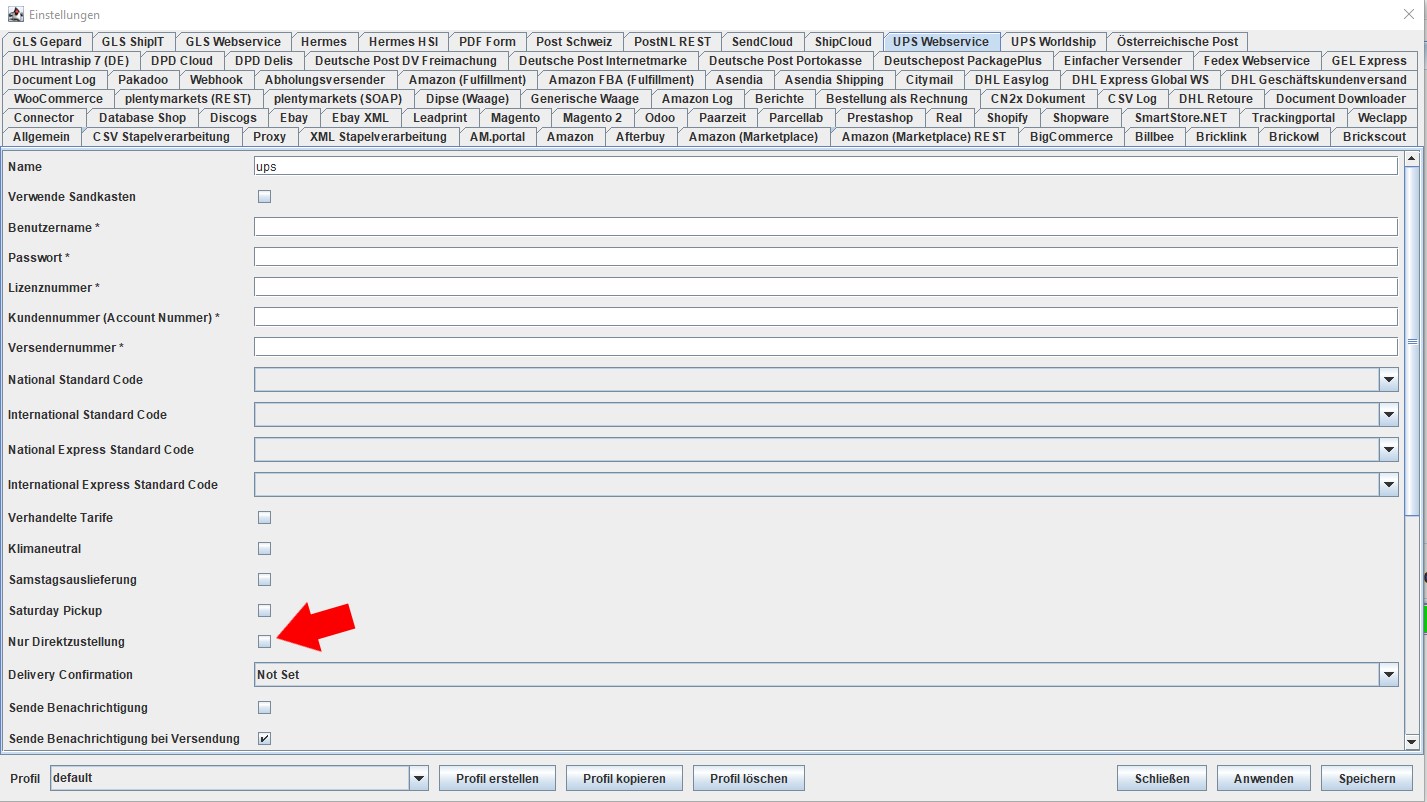The height and width of the screenshot is (802, 1427).
Task: Click the Schließen button
Action: [1162, 779]
